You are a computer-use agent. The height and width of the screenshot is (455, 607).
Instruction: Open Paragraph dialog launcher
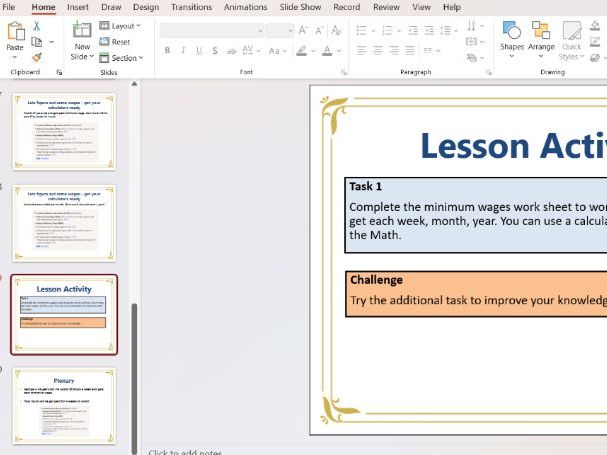pos(489,72)
